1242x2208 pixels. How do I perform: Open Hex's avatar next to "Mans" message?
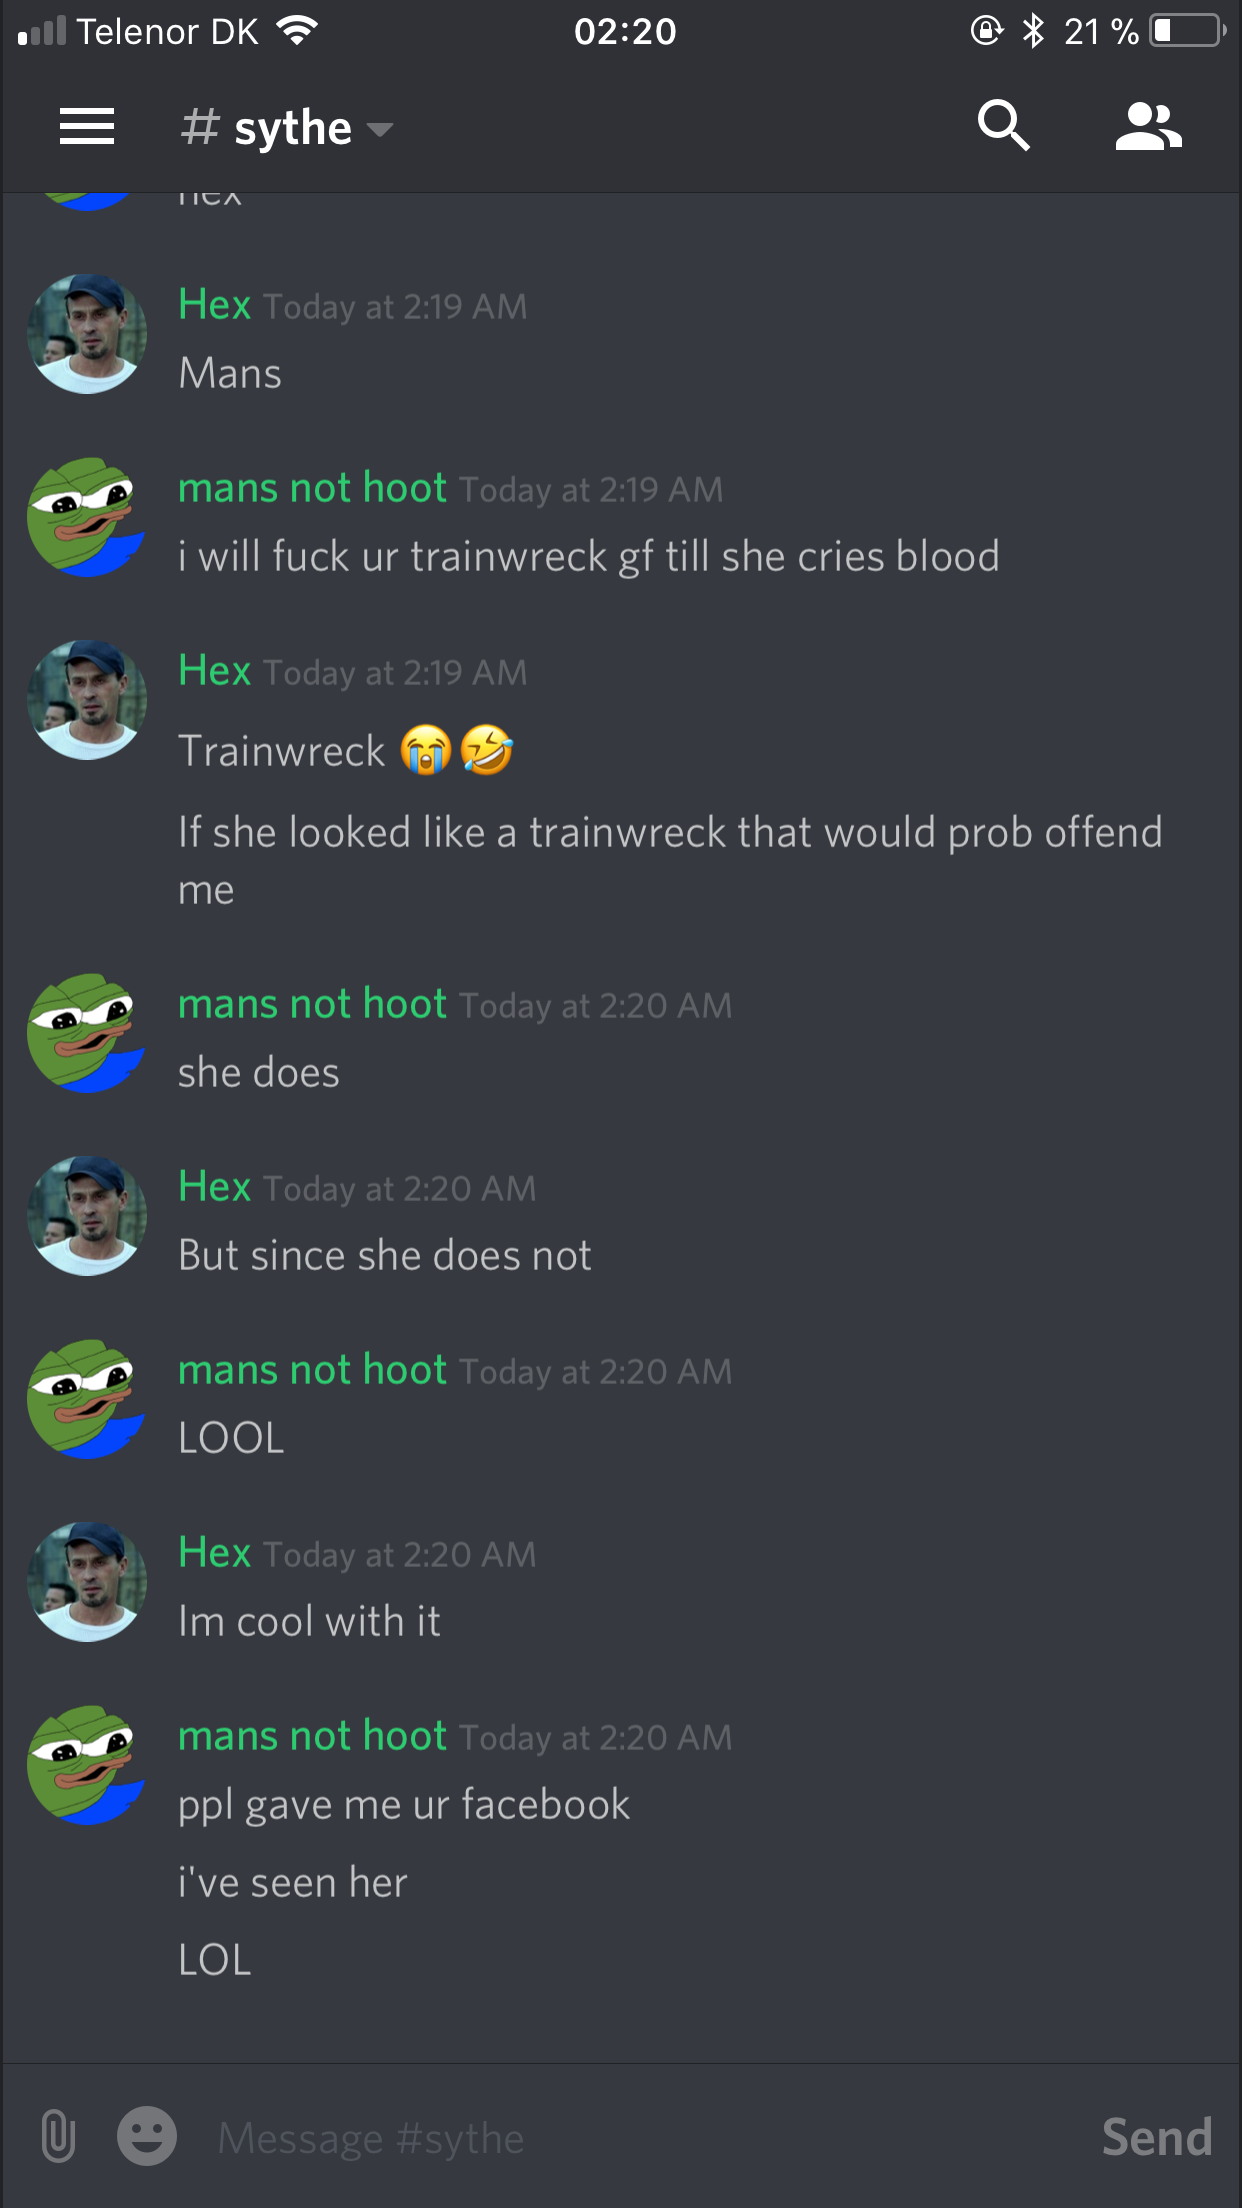tap(87, 334)
